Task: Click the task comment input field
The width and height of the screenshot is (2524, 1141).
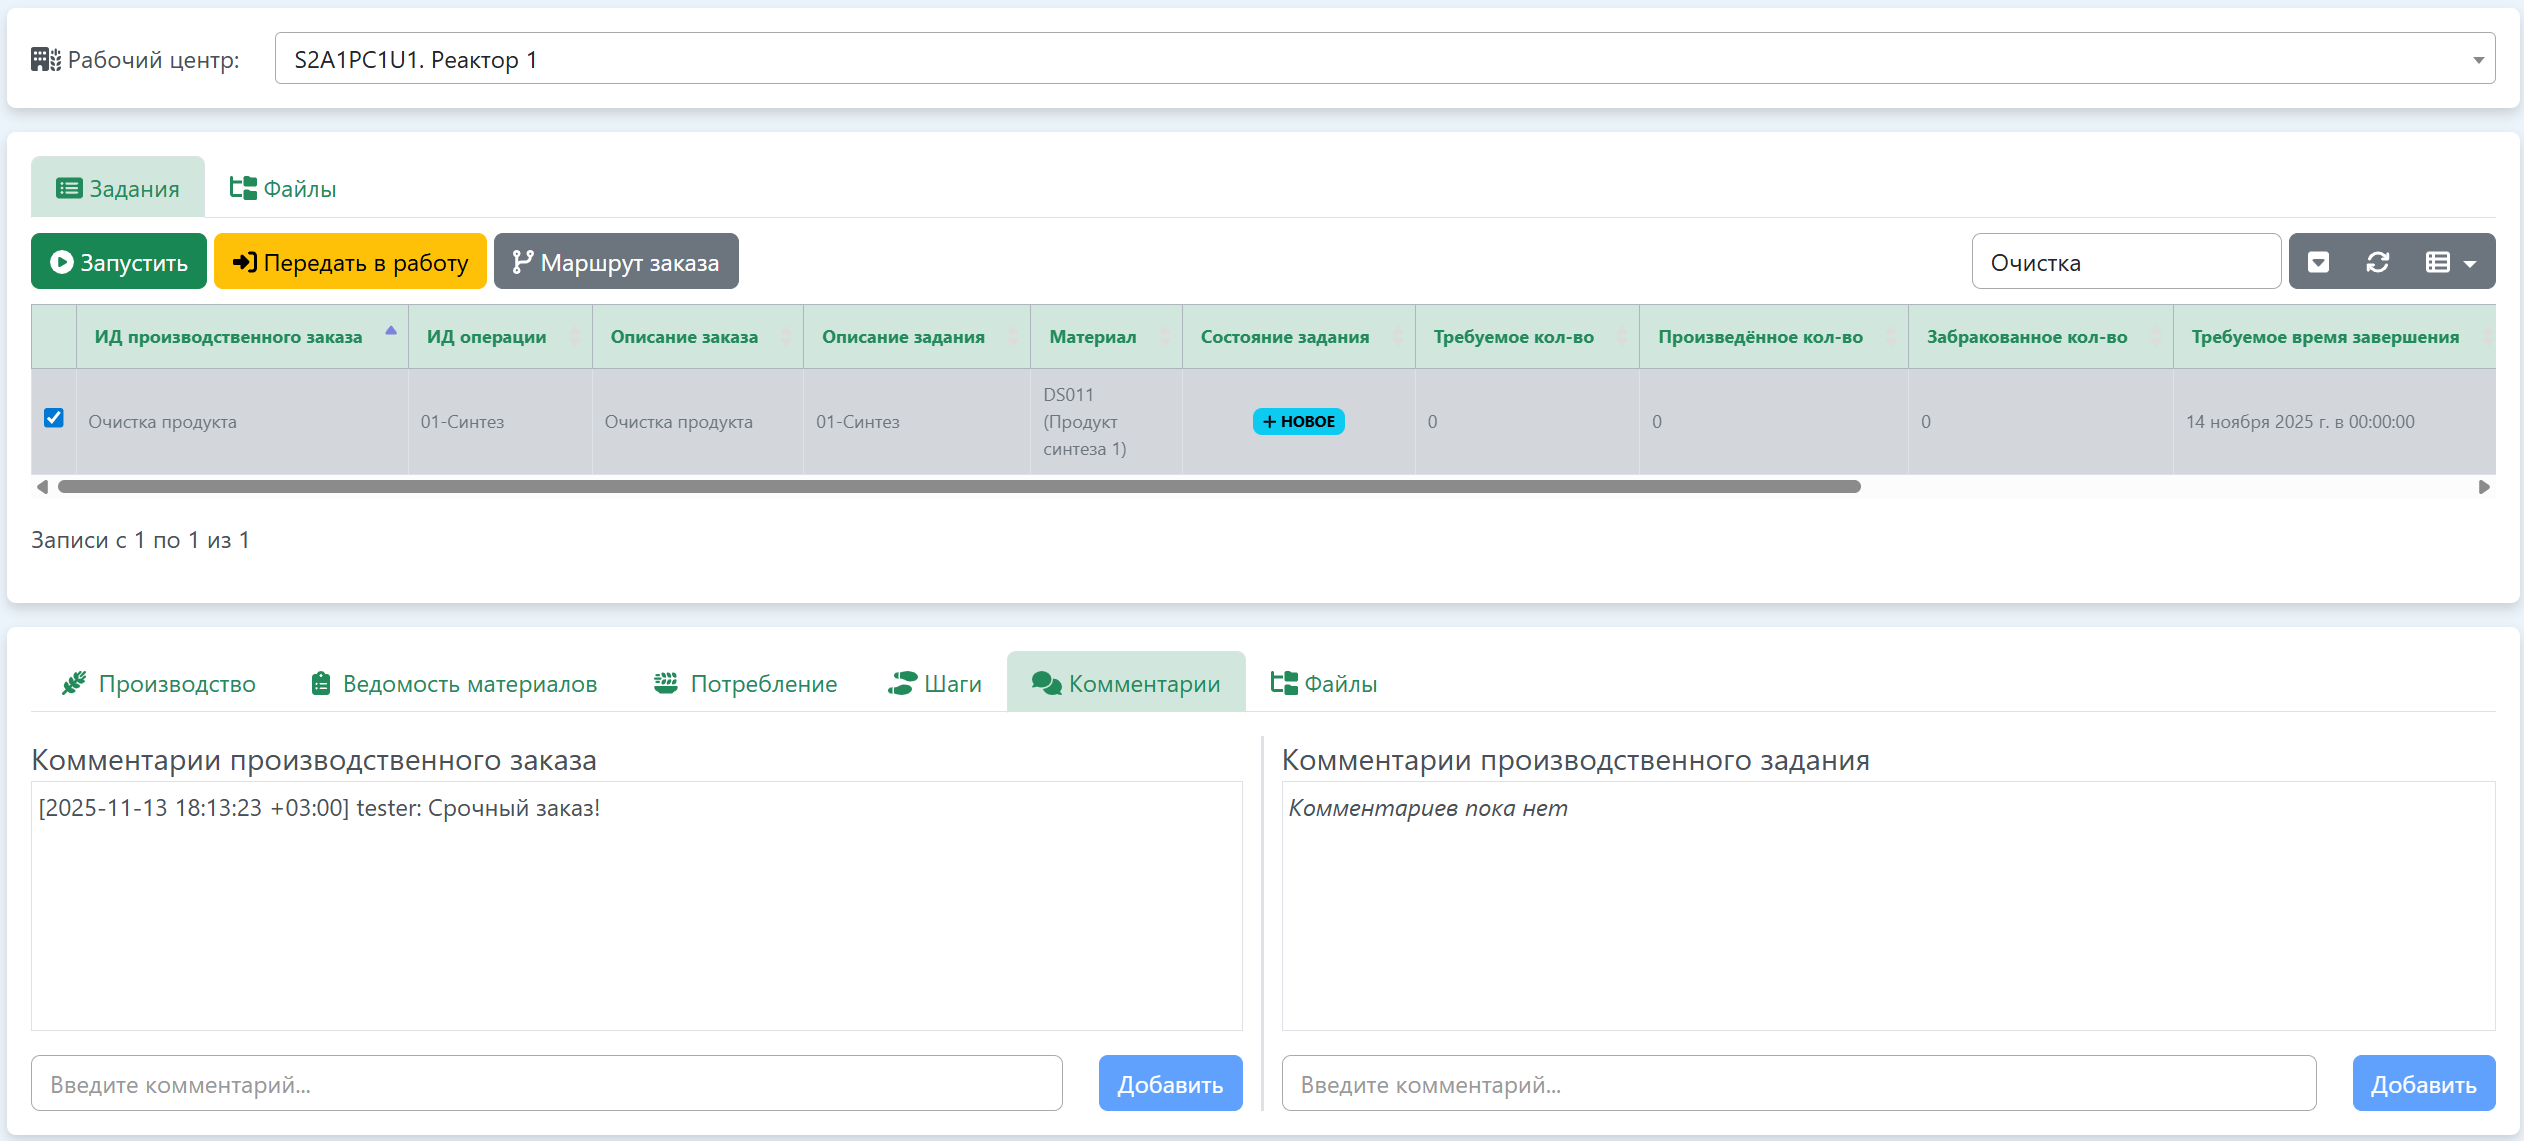Action: [1797, 1084]
